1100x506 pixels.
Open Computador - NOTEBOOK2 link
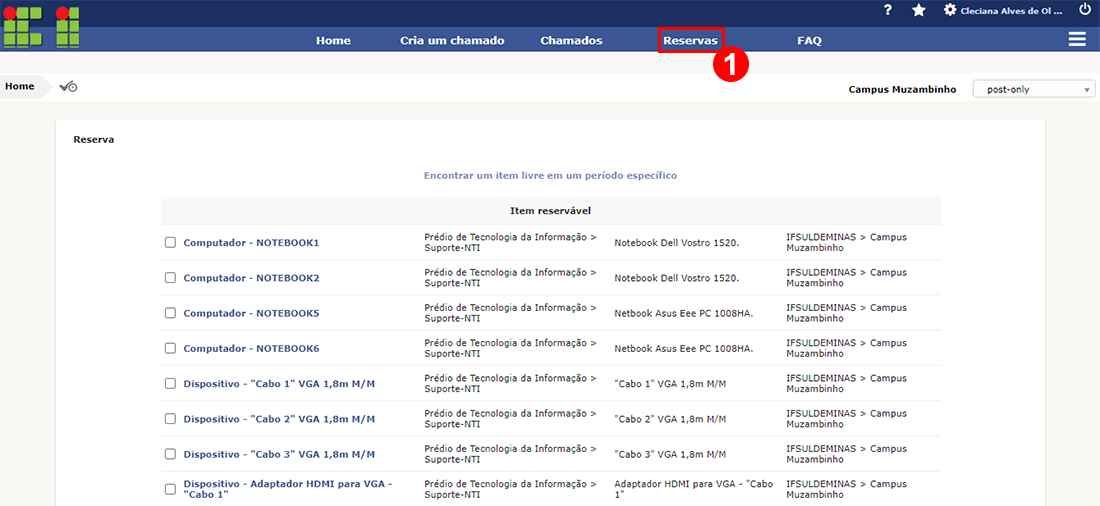click(x=251, y=278)
